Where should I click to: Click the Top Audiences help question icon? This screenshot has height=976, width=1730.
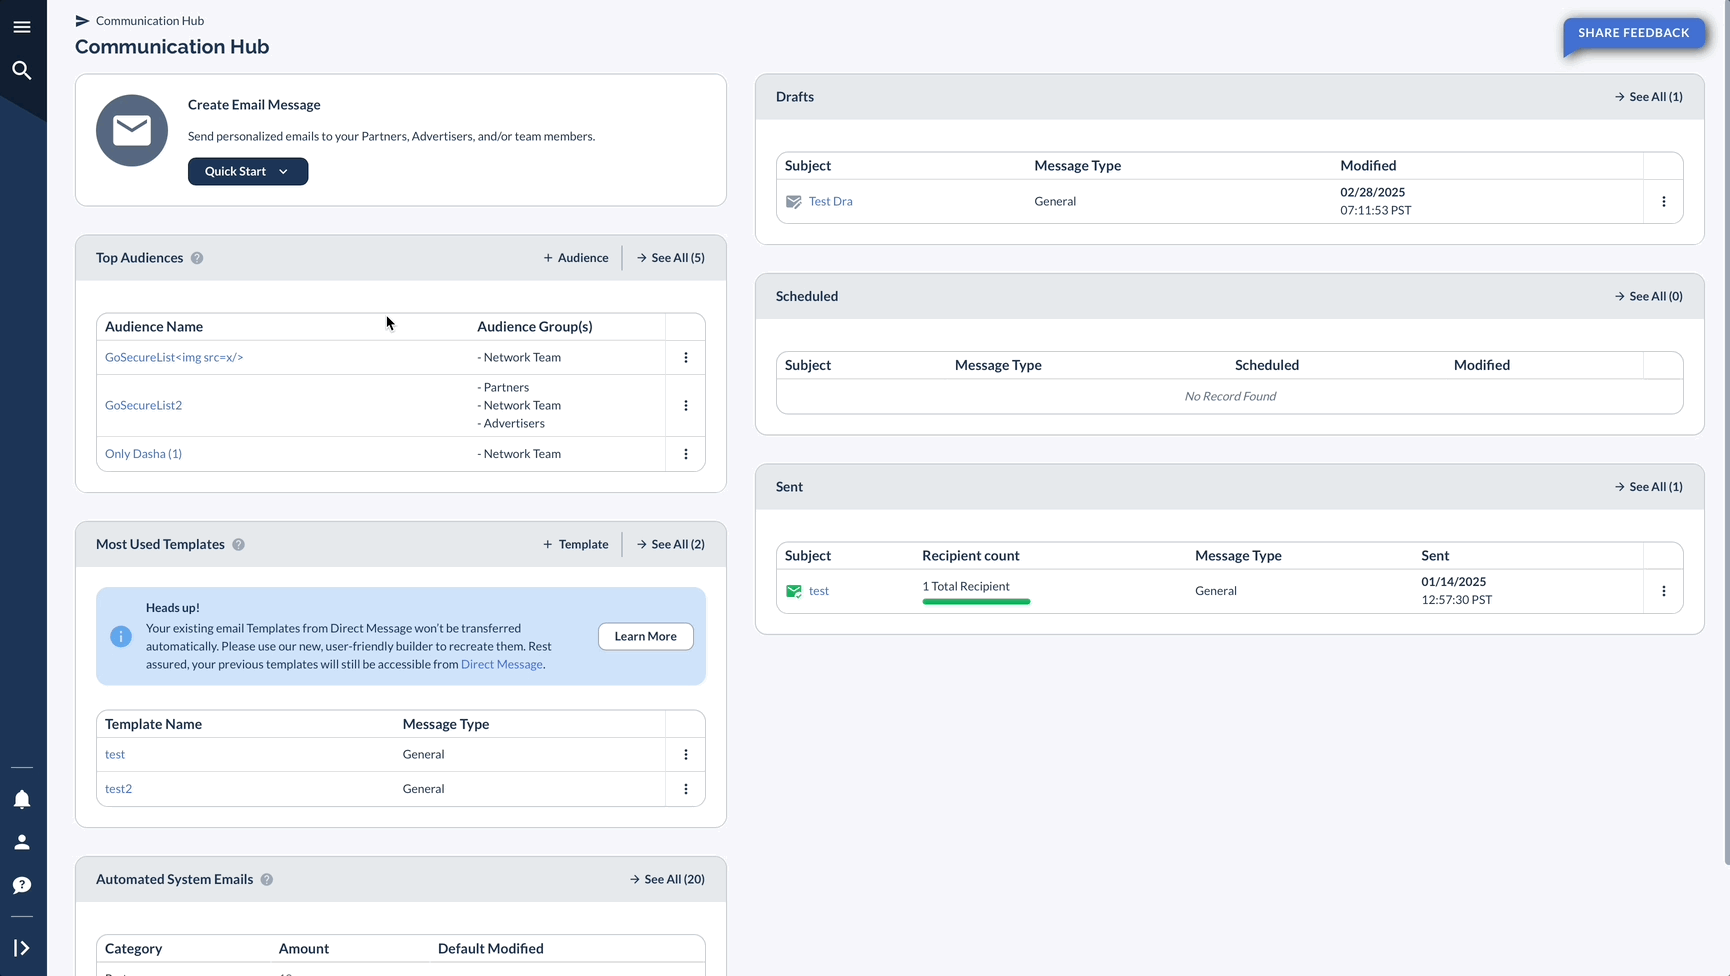coord(197,258)
